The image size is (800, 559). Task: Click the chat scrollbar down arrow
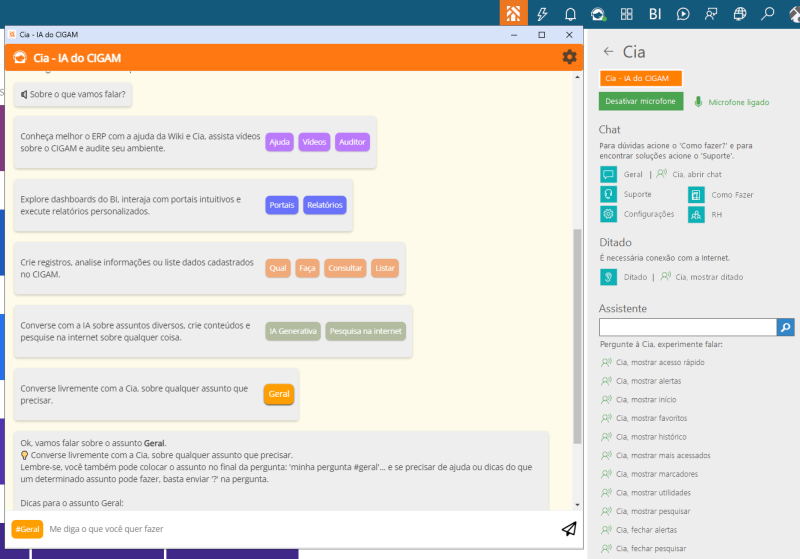coord(577,505)
